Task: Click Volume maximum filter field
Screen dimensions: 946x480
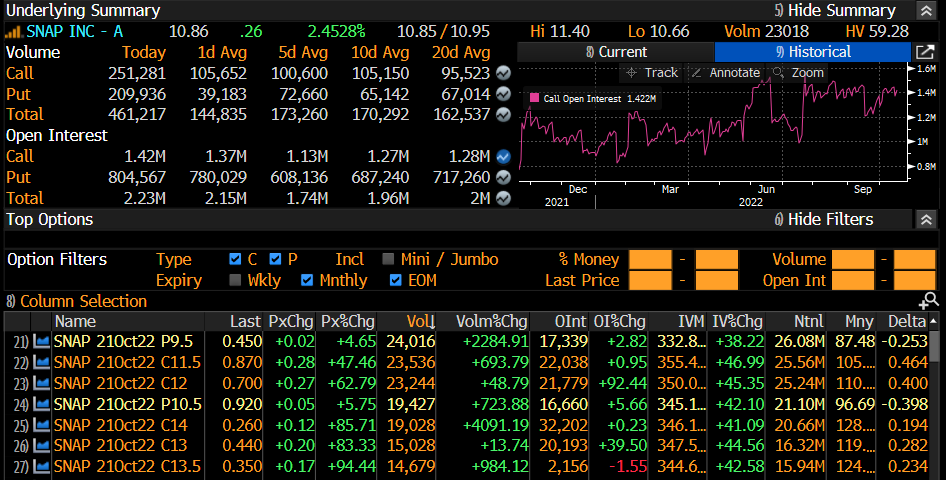Action: pyautogui.click(x=915, y=260)
